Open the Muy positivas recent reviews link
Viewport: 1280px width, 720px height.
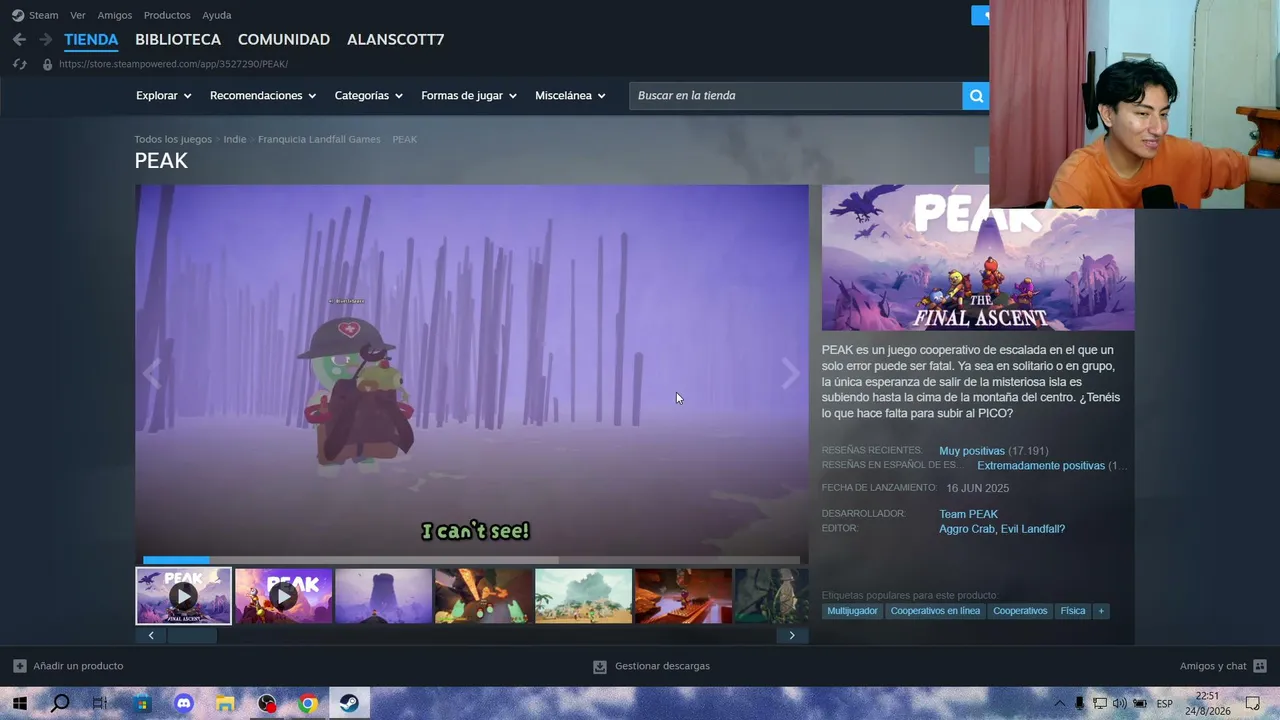(972, 451)
